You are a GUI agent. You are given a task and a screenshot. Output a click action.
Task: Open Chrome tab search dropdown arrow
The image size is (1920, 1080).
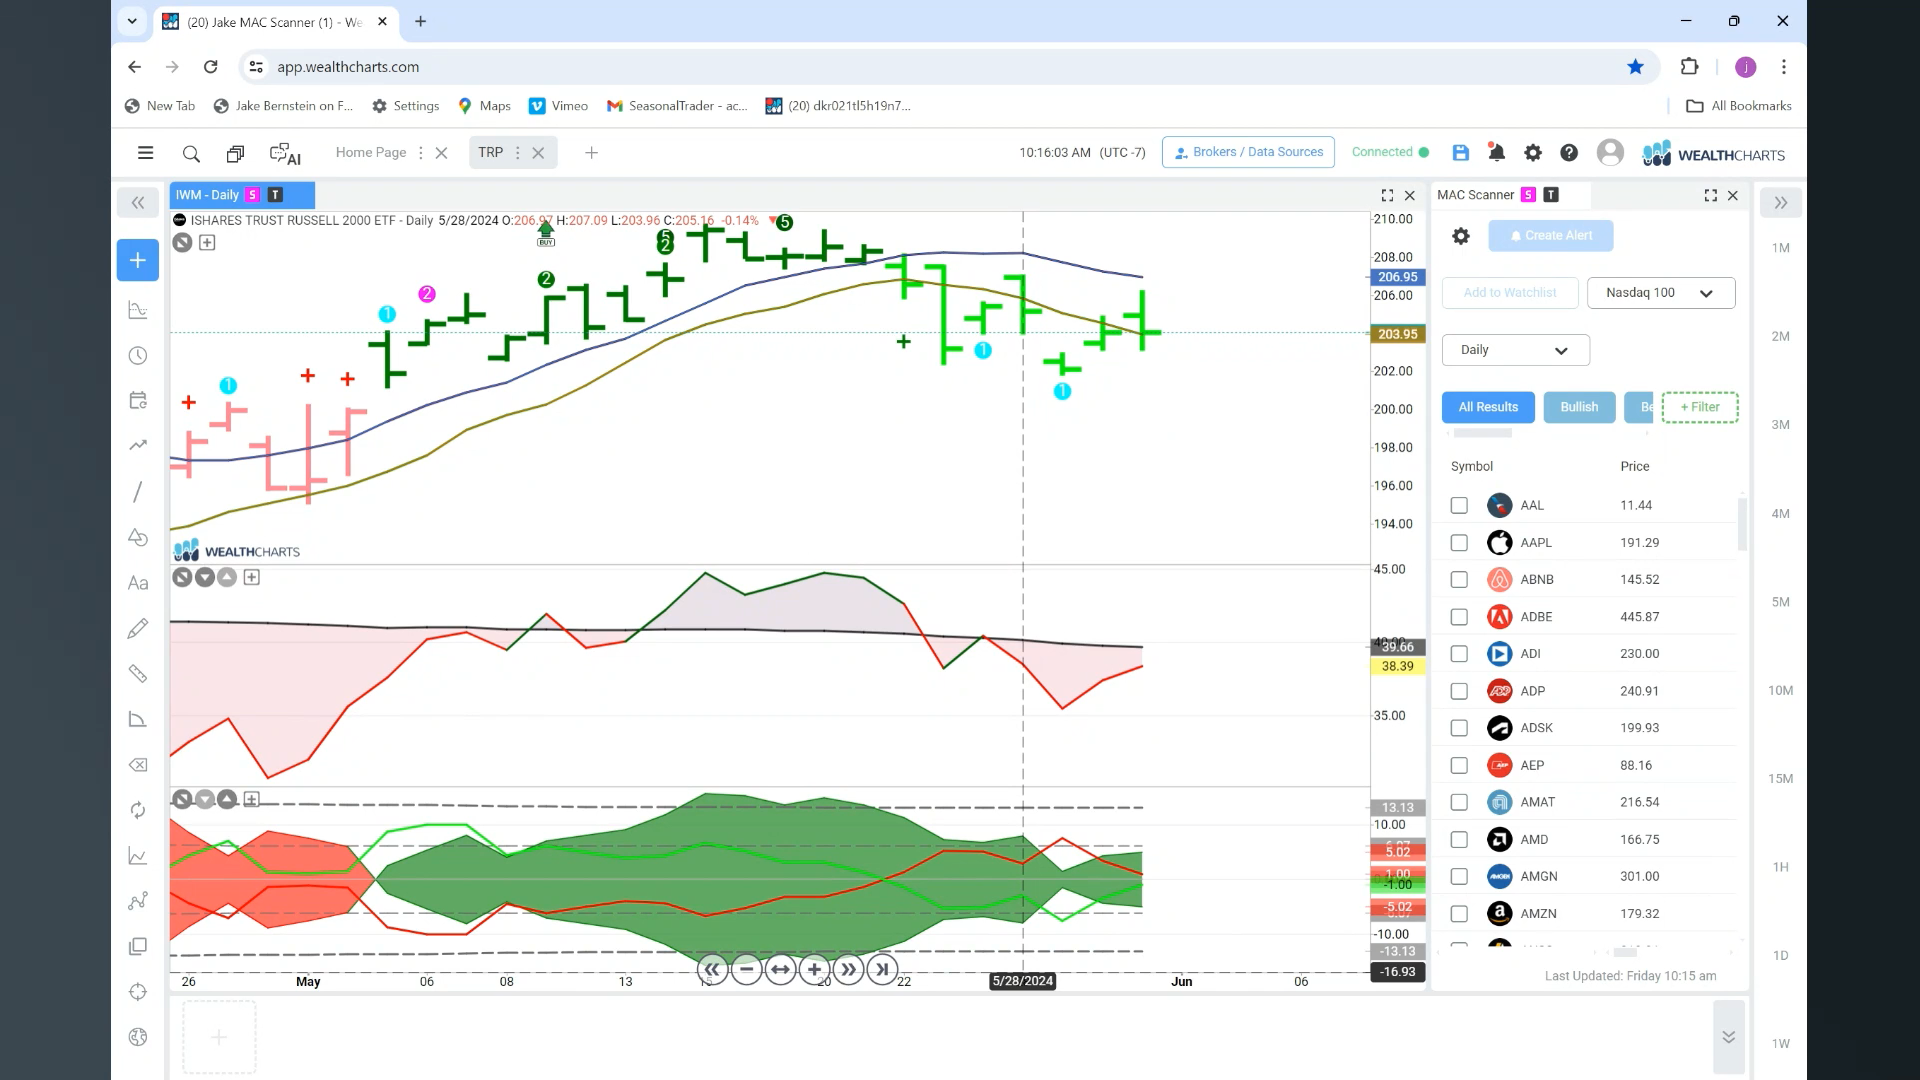[x=132, y=21]
